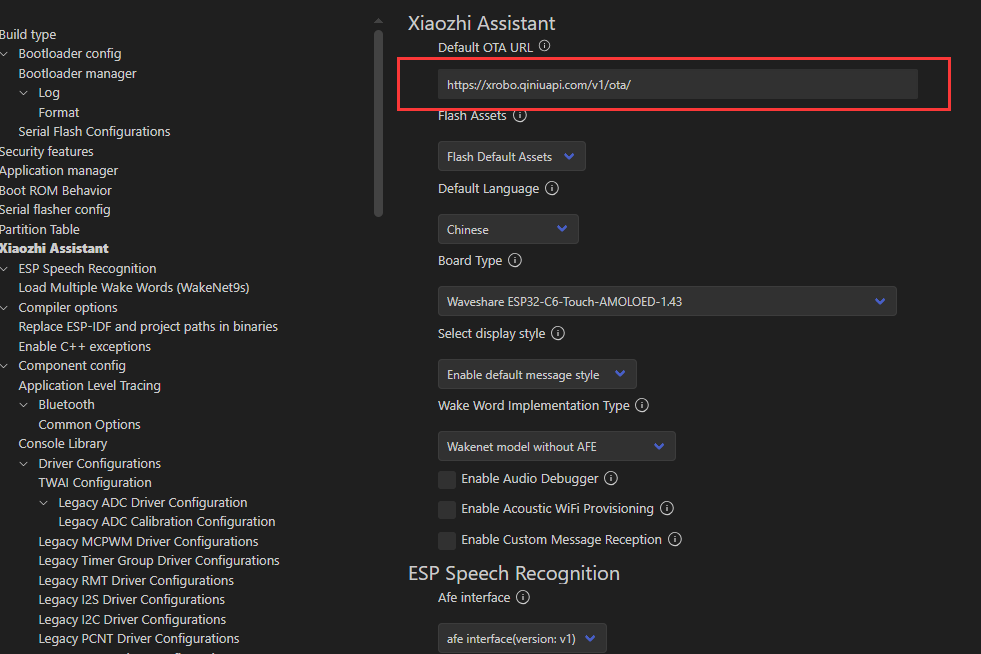Click info icon next to Board Type

pos(515,260)
